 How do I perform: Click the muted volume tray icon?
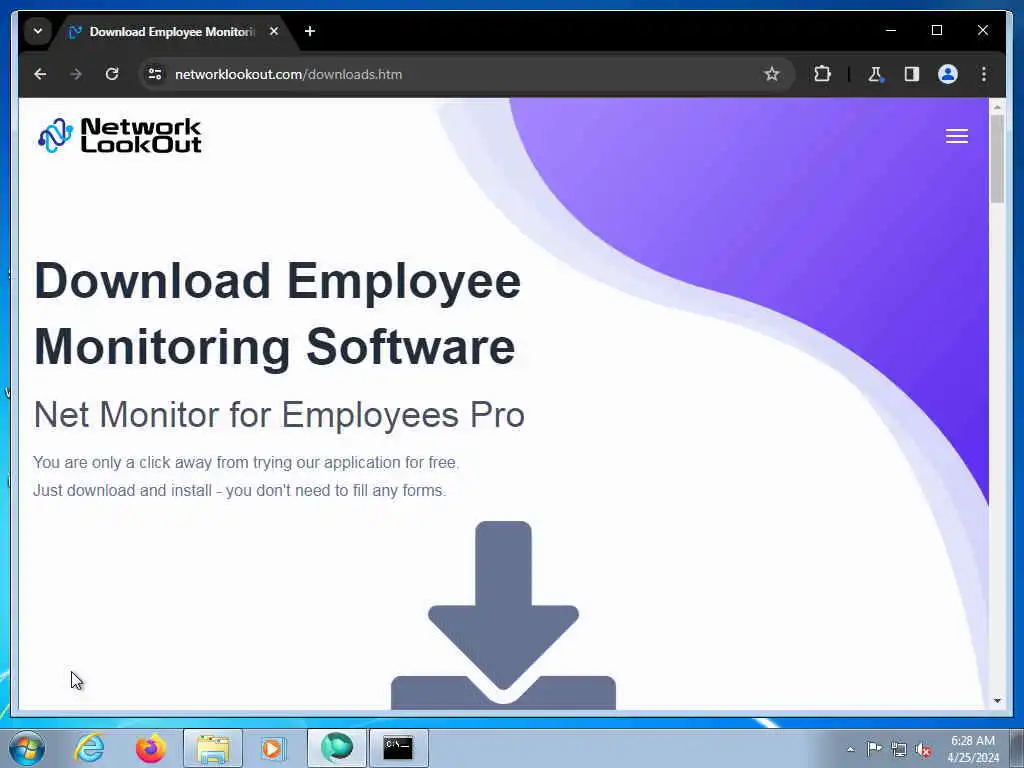923,749
